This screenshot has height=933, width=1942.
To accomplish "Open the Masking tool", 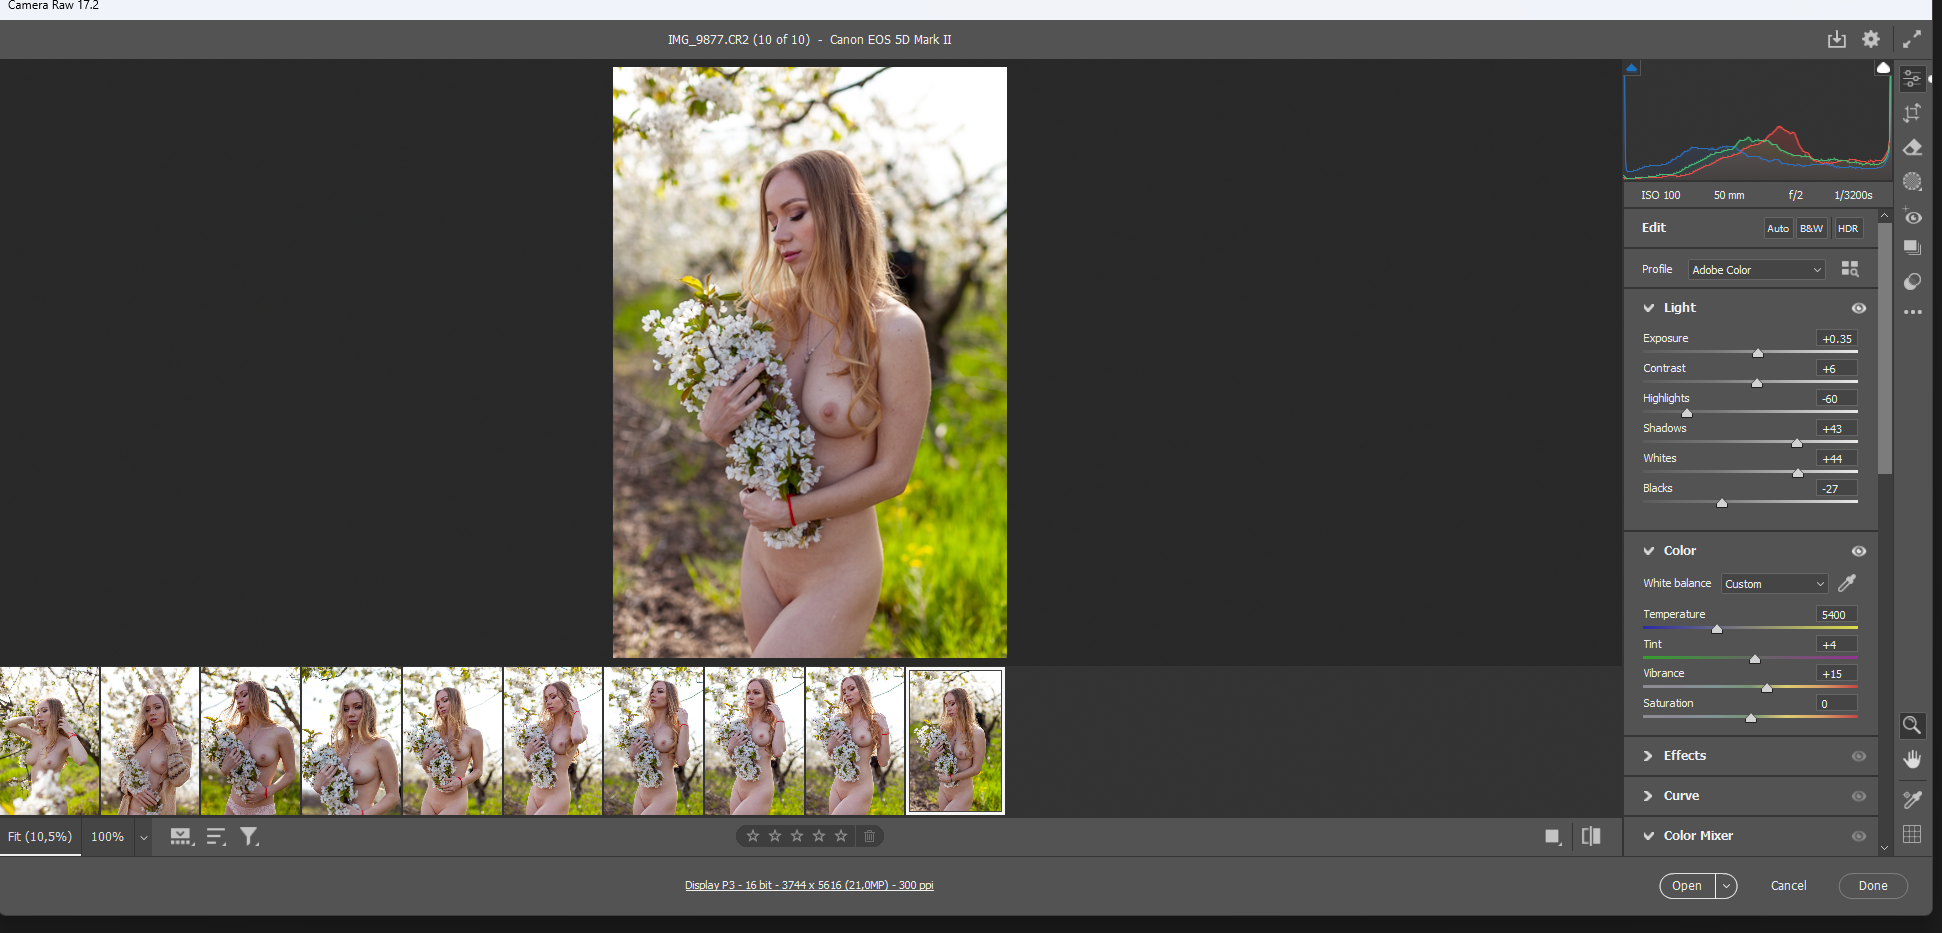I will [1912, 181].
